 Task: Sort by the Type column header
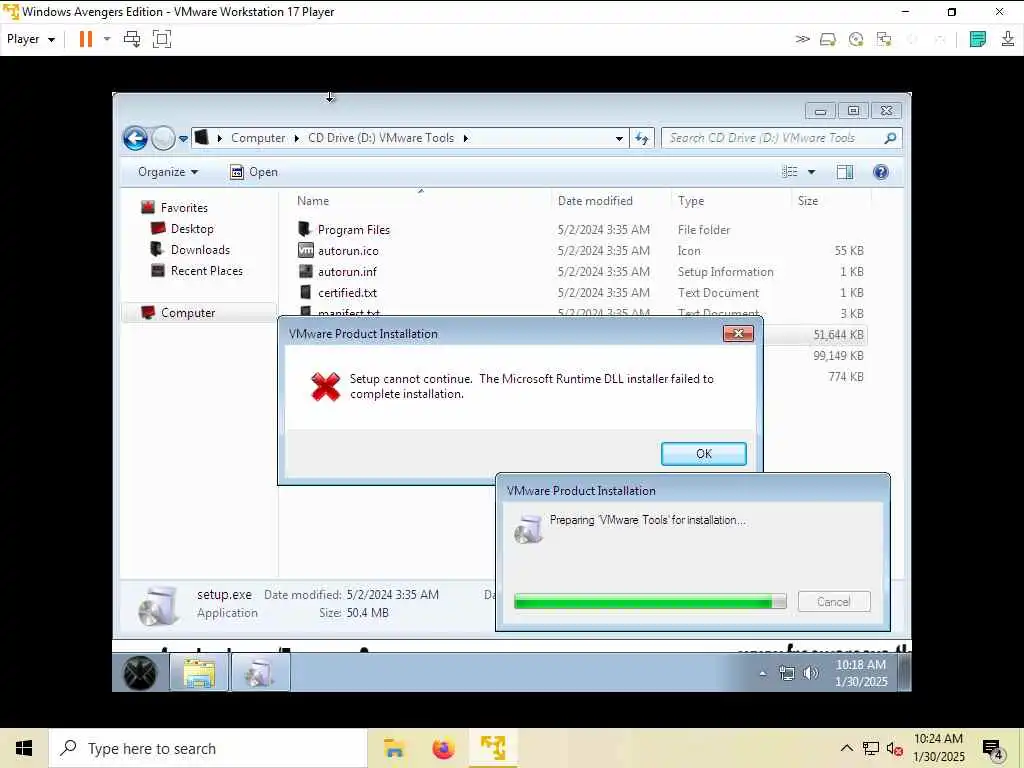click(691, 200)
